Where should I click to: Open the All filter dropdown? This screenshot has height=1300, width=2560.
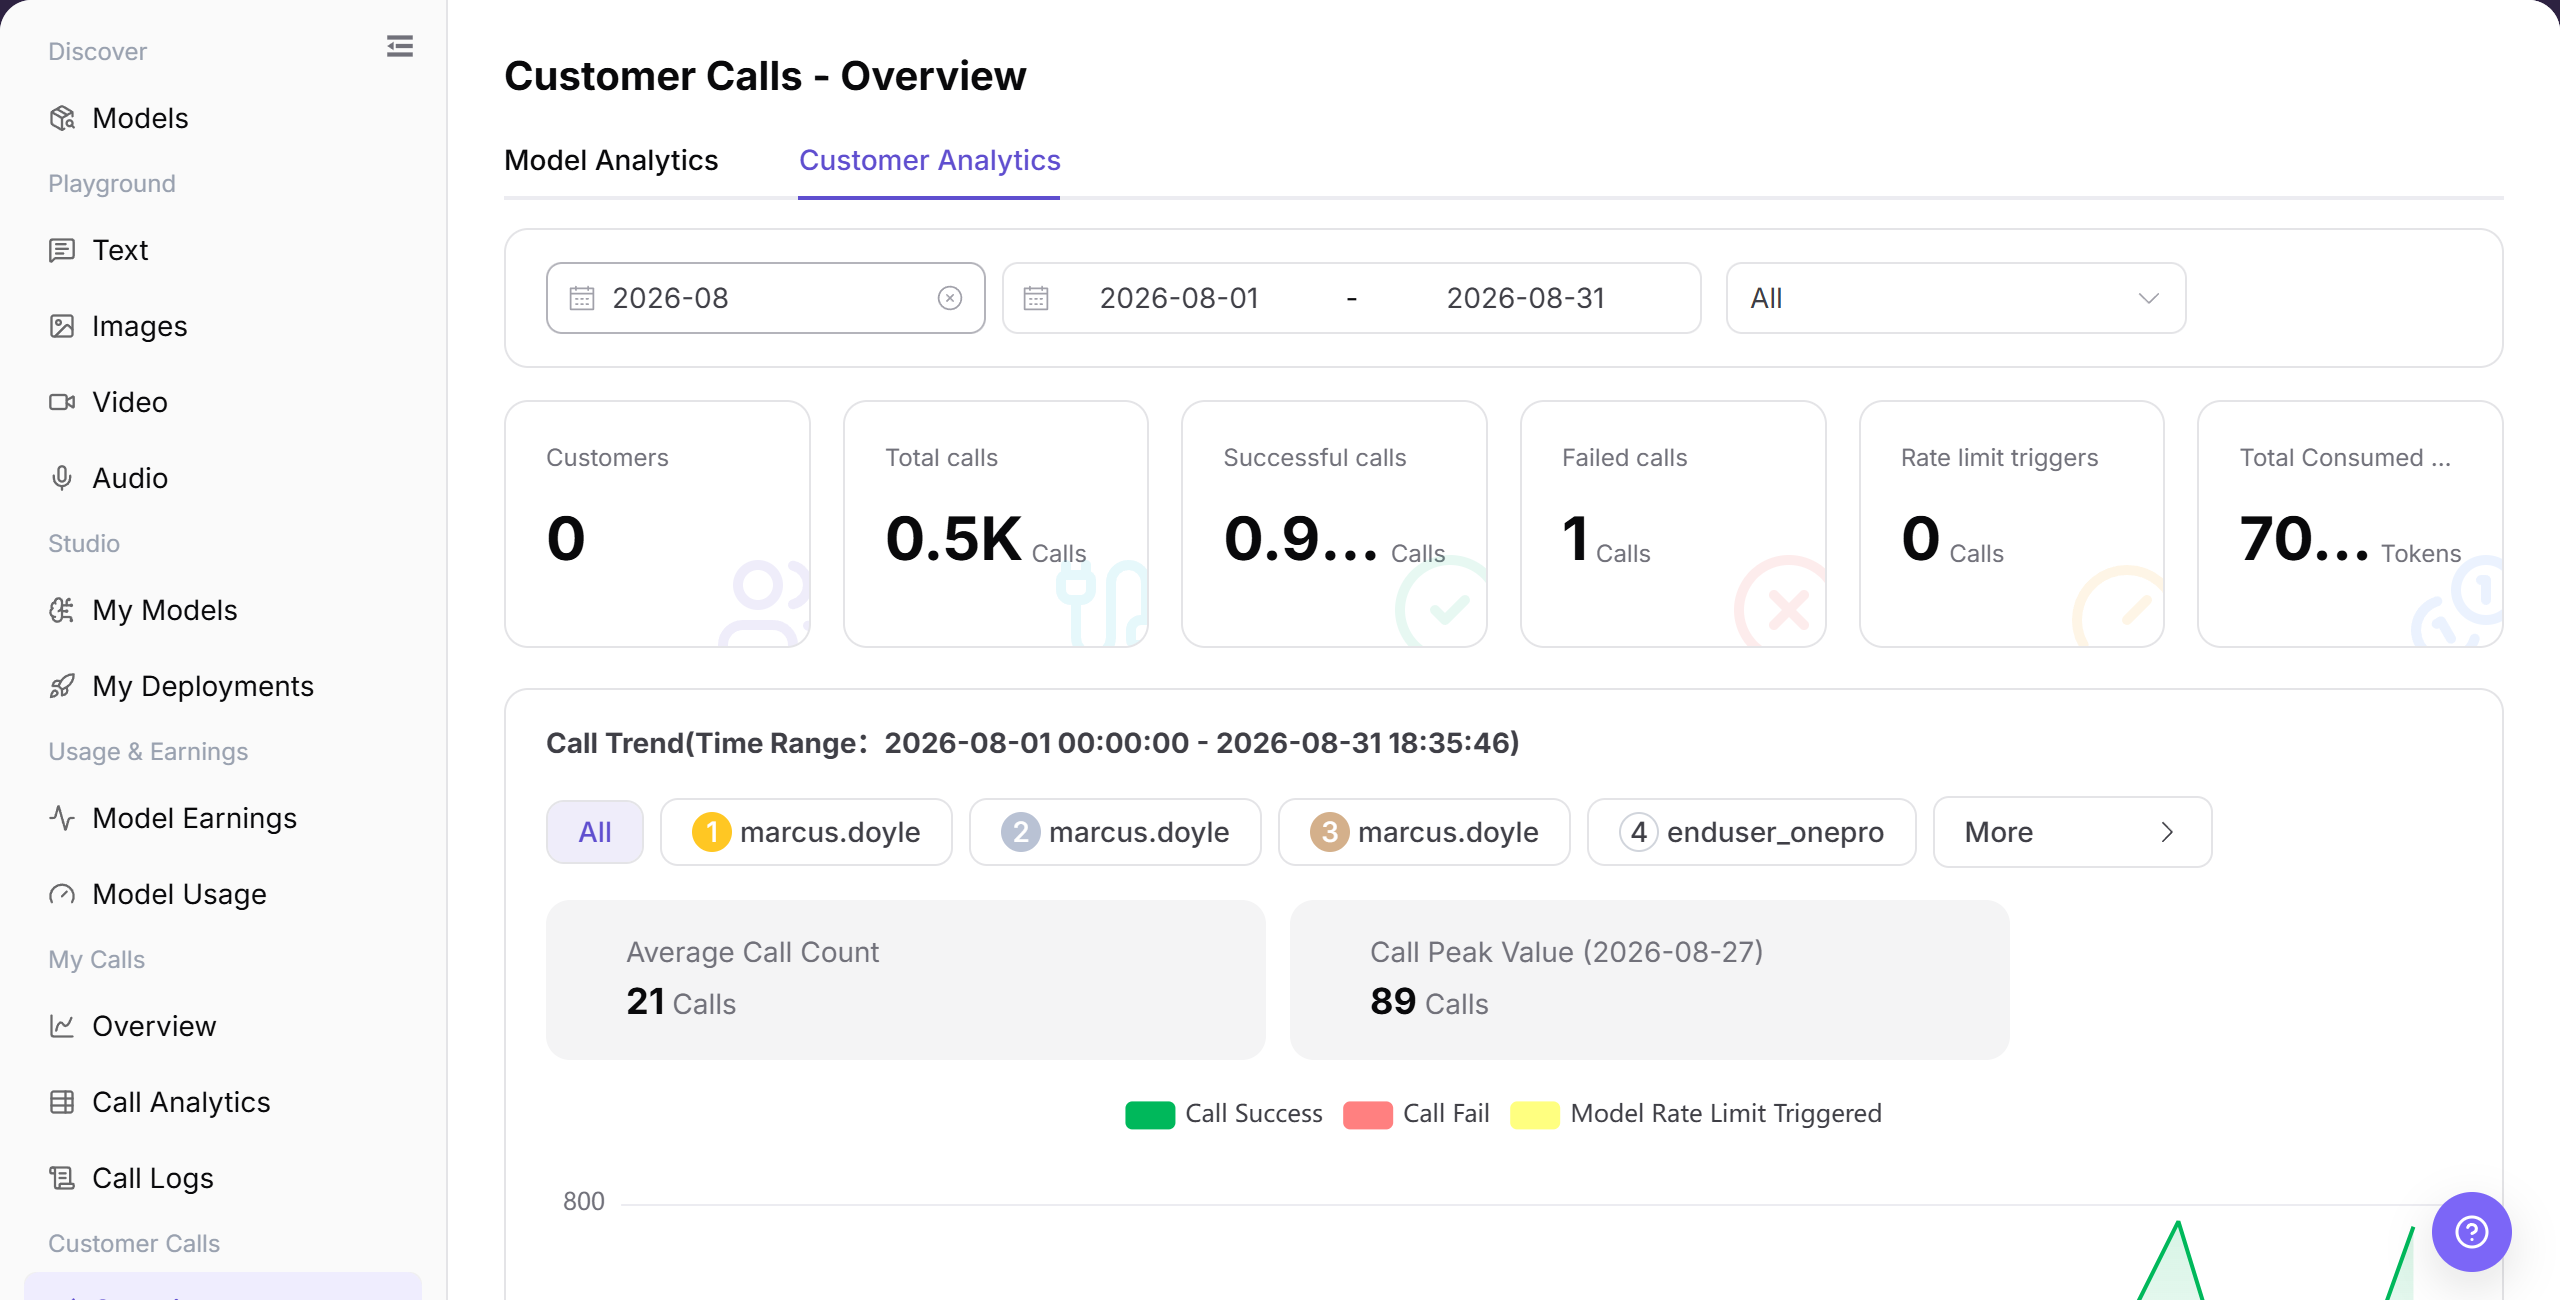1955,298
